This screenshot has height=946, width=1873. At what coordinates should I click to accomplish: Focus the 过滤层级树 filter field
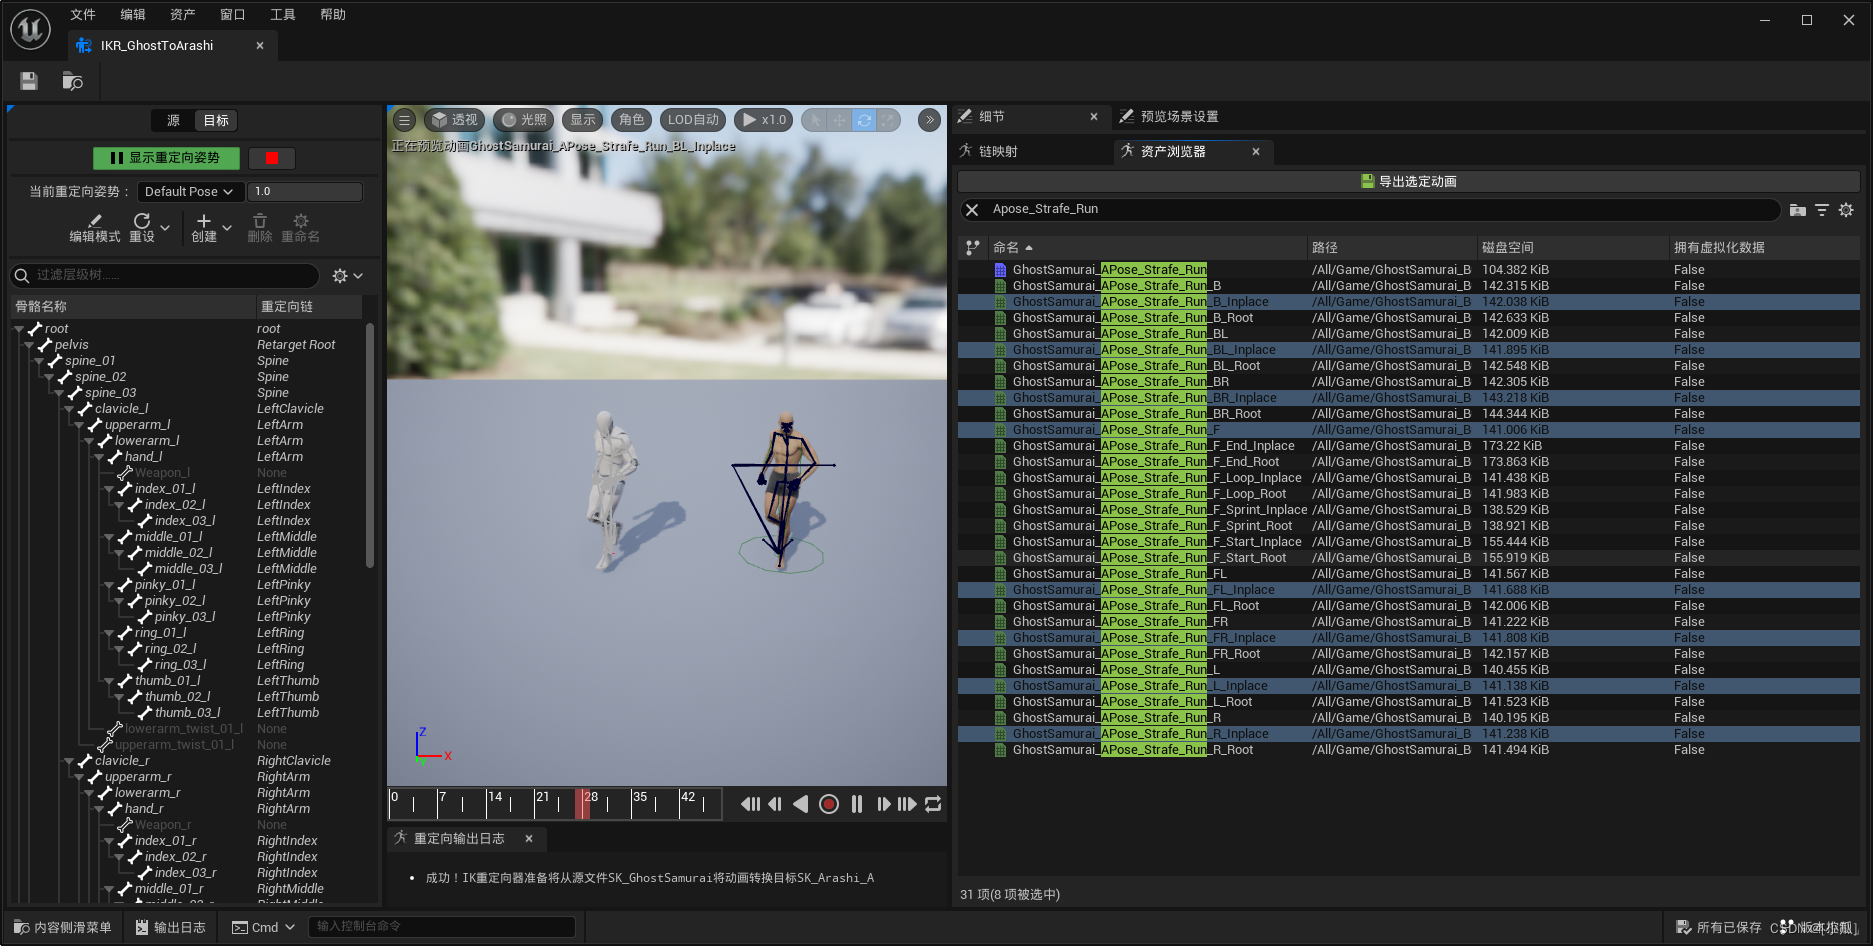click(166, 275)
